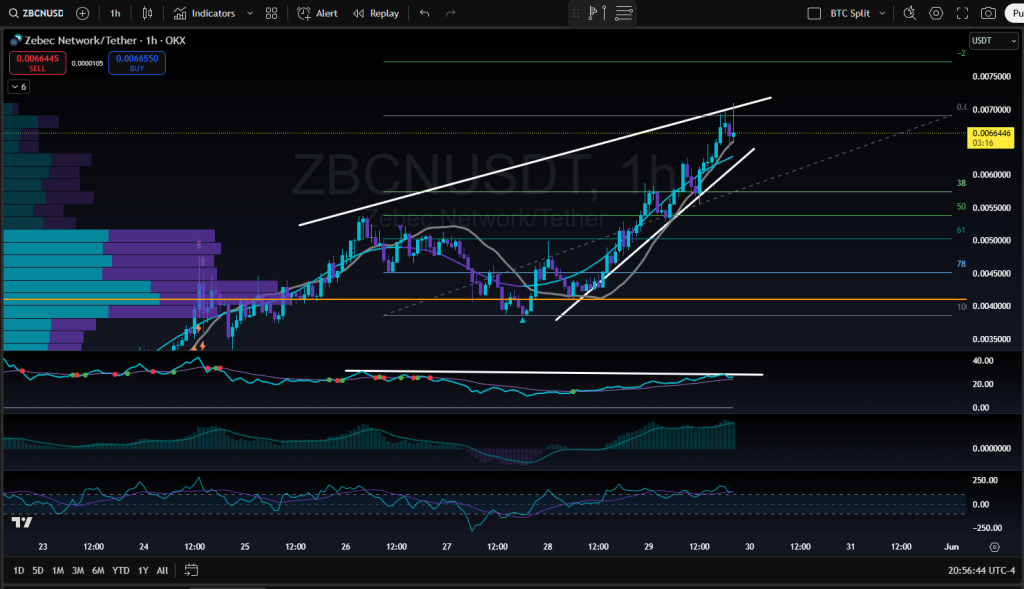1024x589 pixels.
Task: Open the Indicators dialog
Action: point(204,13)
